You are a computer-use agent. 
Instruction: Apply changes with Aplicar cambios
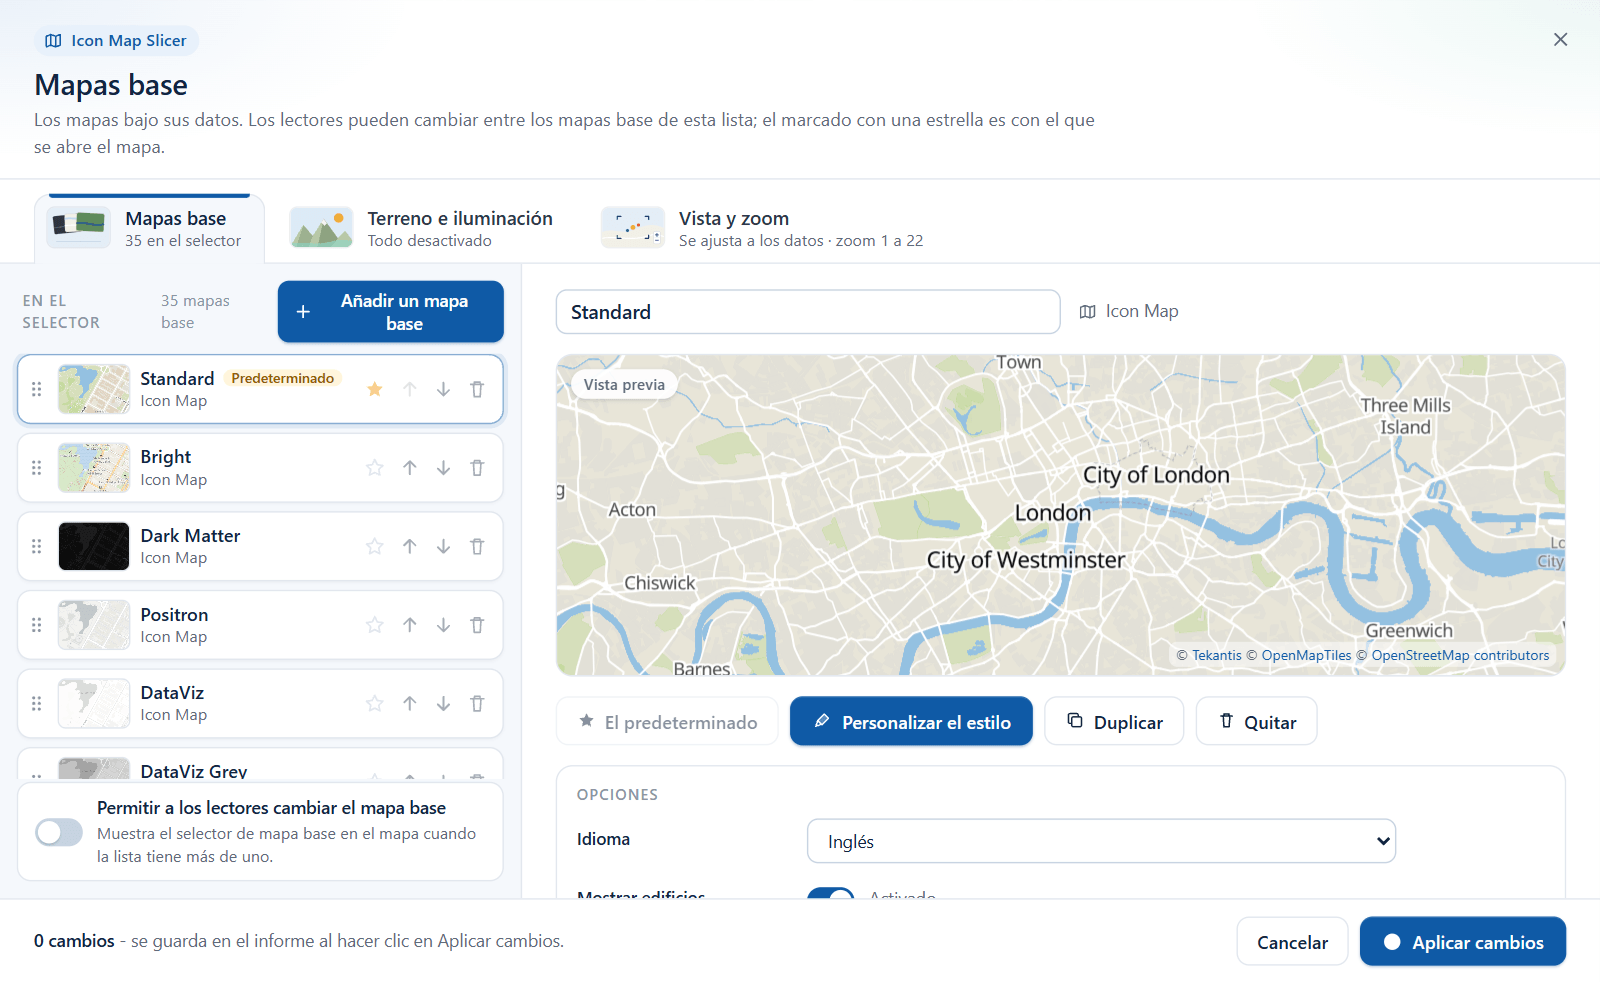click(1463, 942)
